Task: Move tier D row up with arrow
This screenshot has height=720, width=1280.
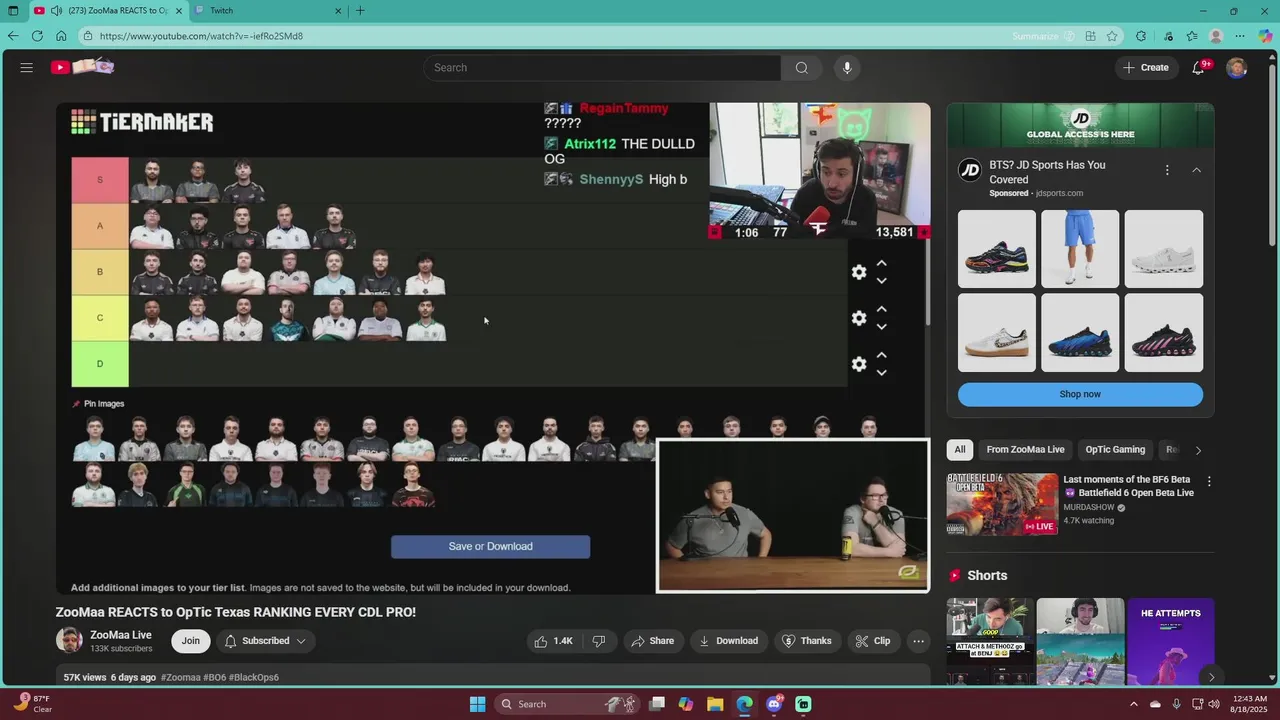Action: 882,355
